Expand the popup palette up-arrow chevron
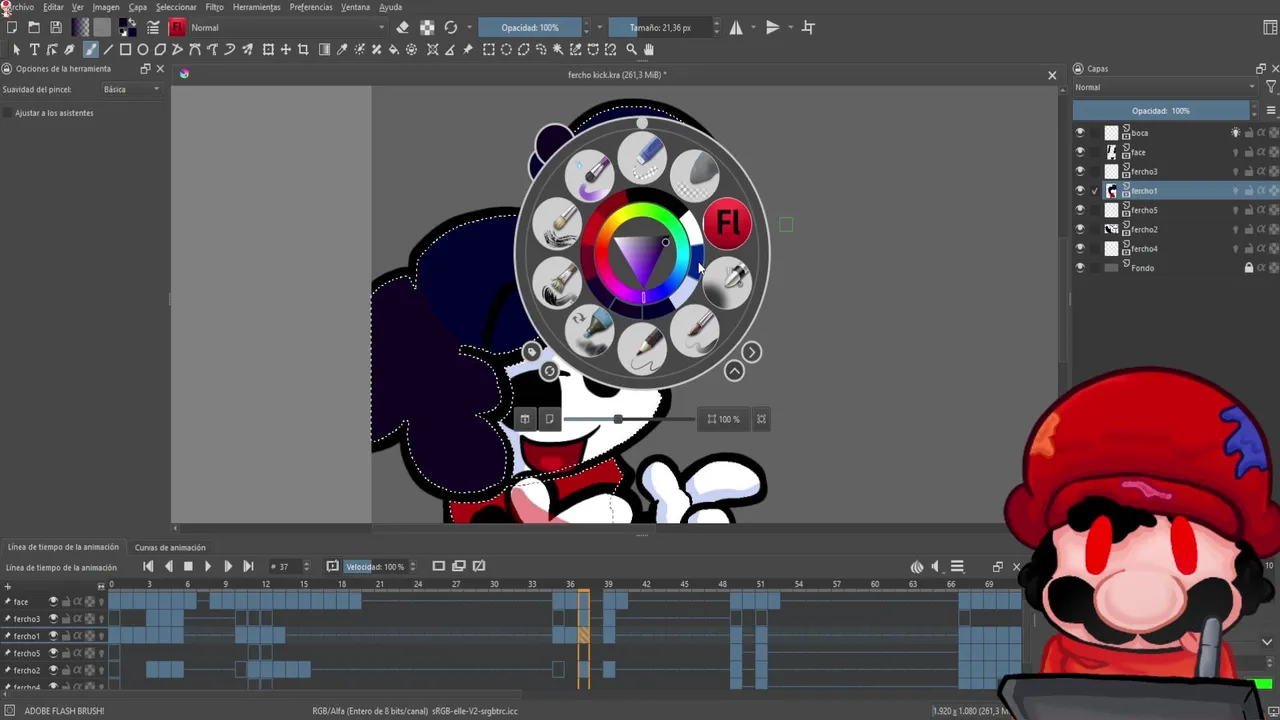 (734, 371)
